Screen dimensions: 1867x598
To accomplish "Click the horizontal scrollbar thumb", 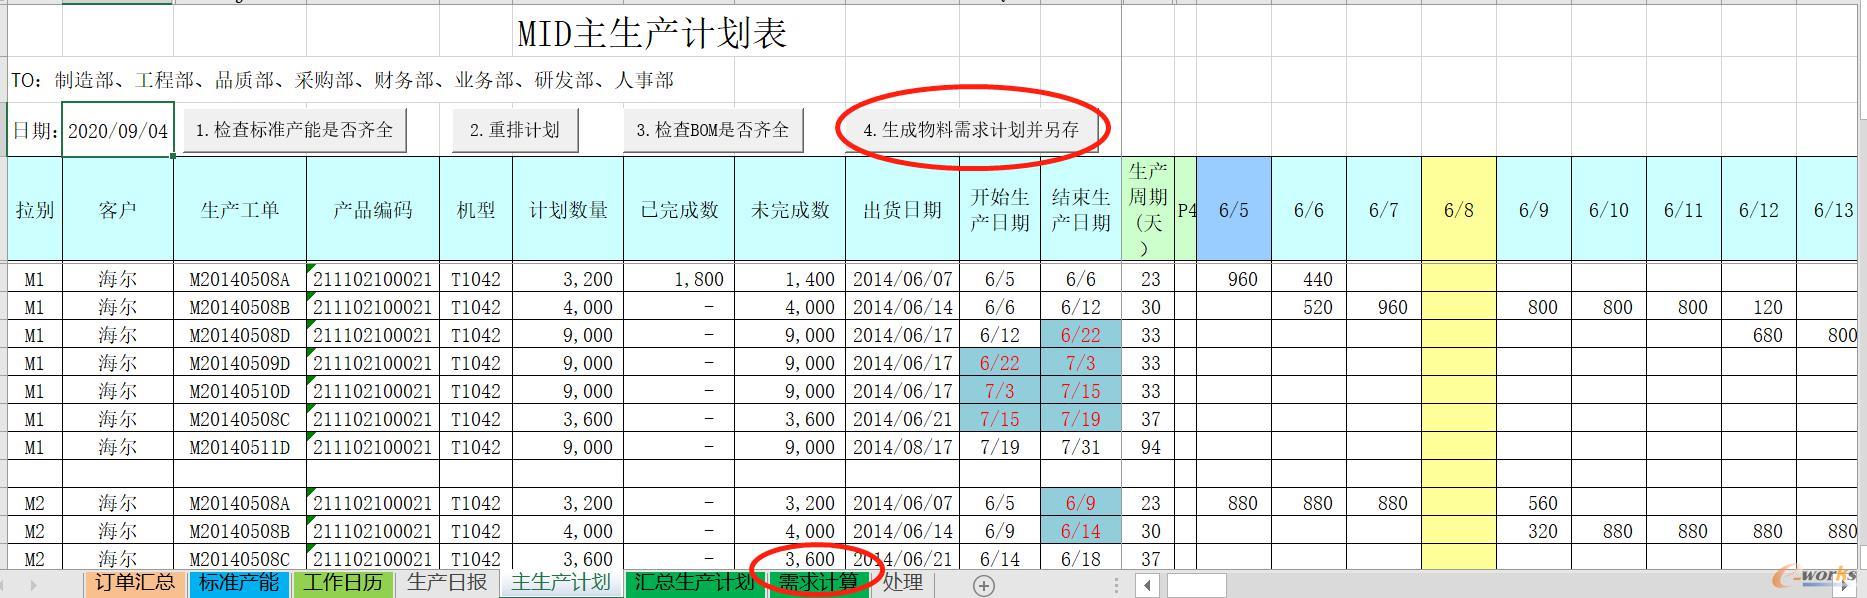I will point(1196,586).
